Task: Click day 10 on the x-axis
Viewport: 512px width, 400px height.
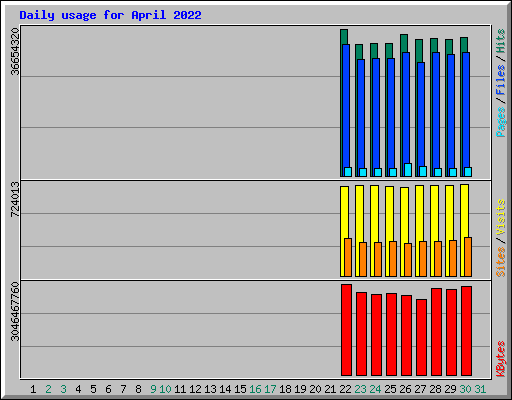Action: (x=165, y=389)
